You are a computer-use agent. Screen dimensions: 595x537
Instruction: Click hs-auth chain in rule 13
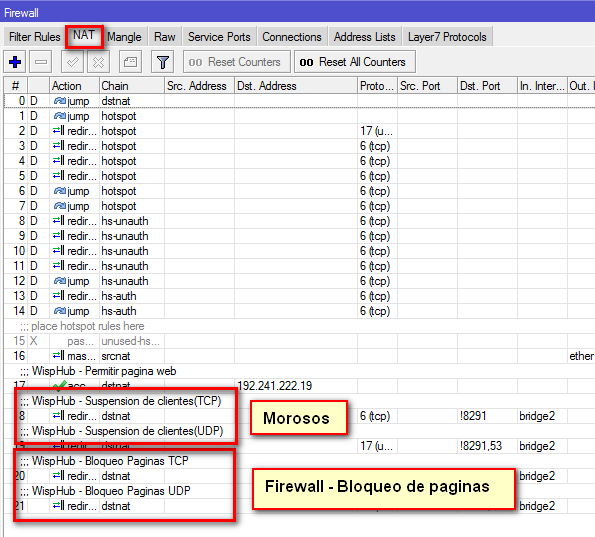pos(119,296)
